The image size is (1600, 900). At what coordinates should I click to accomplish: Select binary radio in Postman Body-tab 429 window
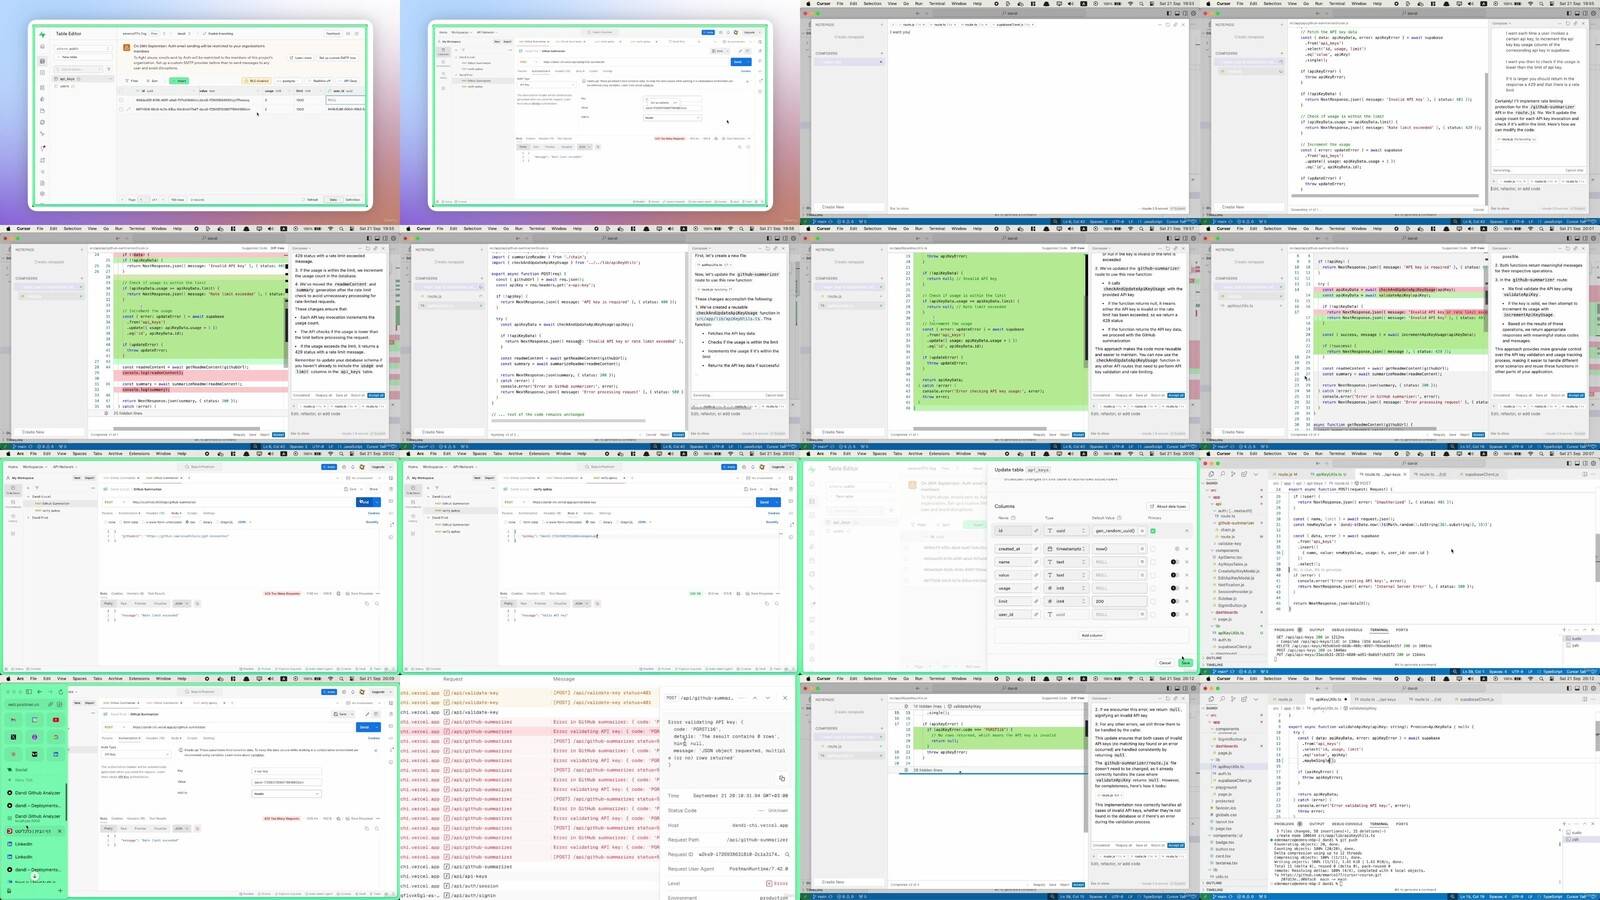[x=200, y=522]
